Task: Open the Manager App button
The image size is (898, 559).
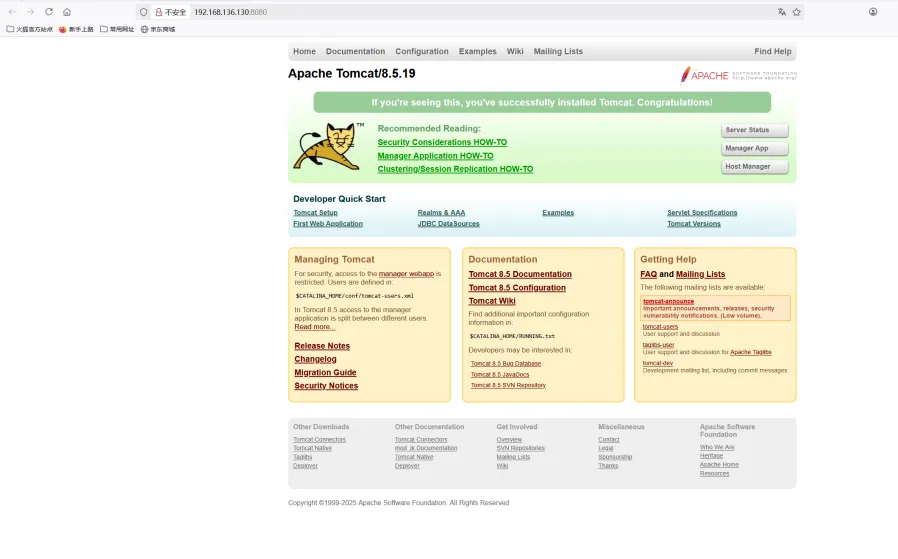Action: tap(754, 148)
